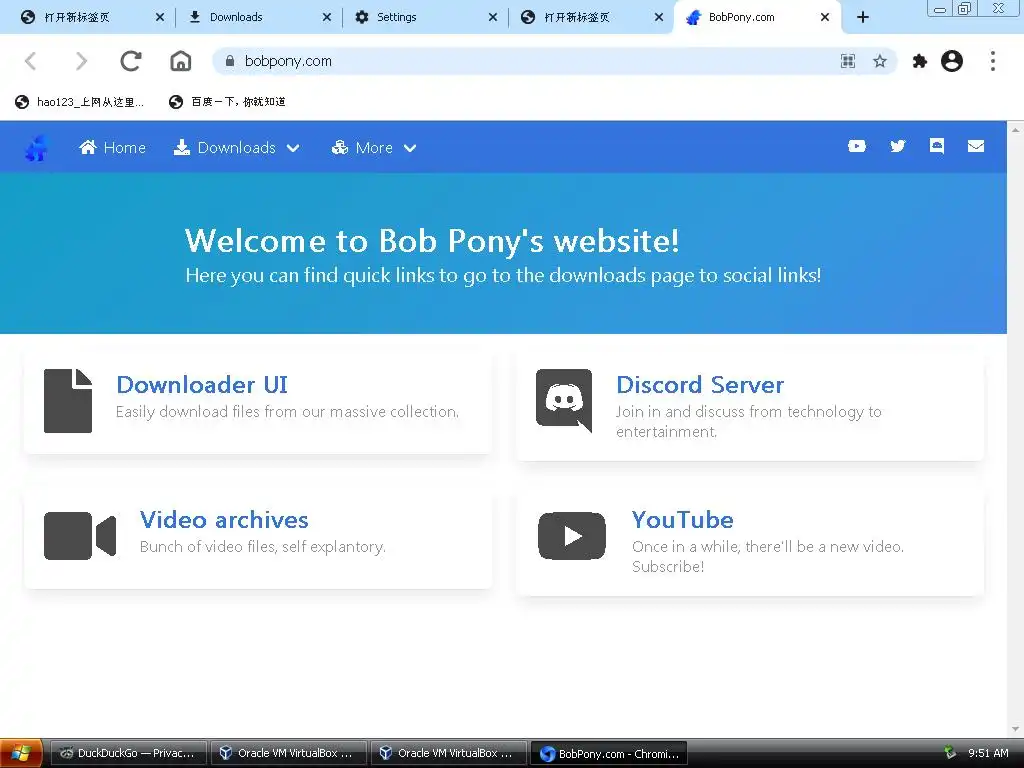The height and width of the screenshot is (768, 1024).
Task: Close the Settings tab
Action: coord(493,18)
